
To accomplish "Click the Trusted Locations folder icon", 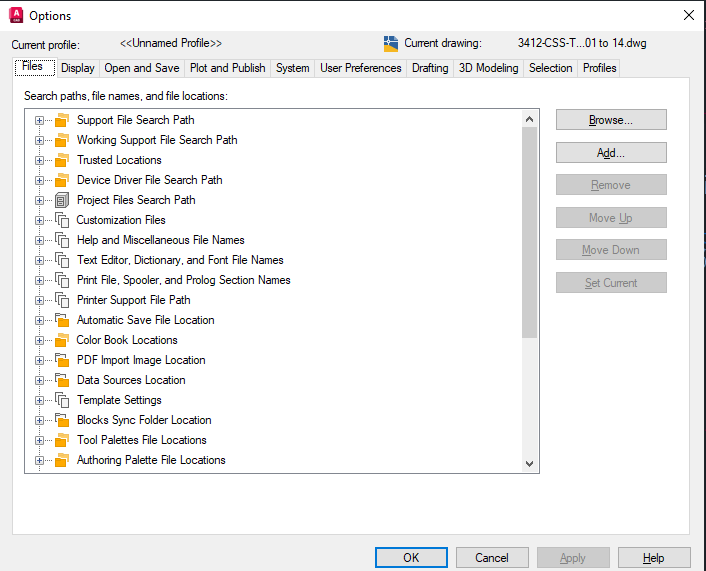I will tap(62, 160).
